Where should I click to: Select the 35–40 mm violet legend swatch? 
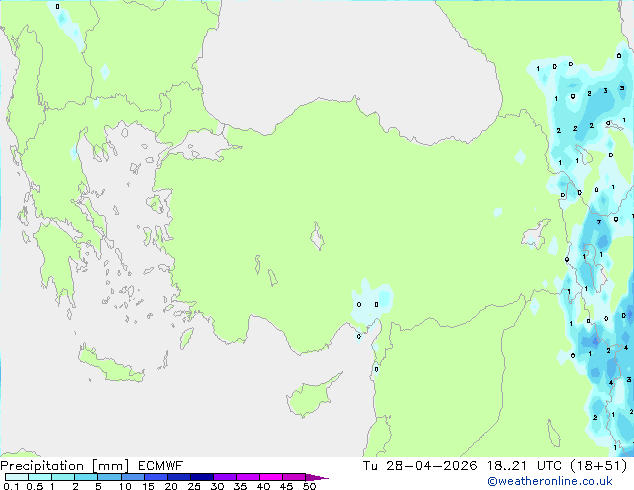[247, 477]
